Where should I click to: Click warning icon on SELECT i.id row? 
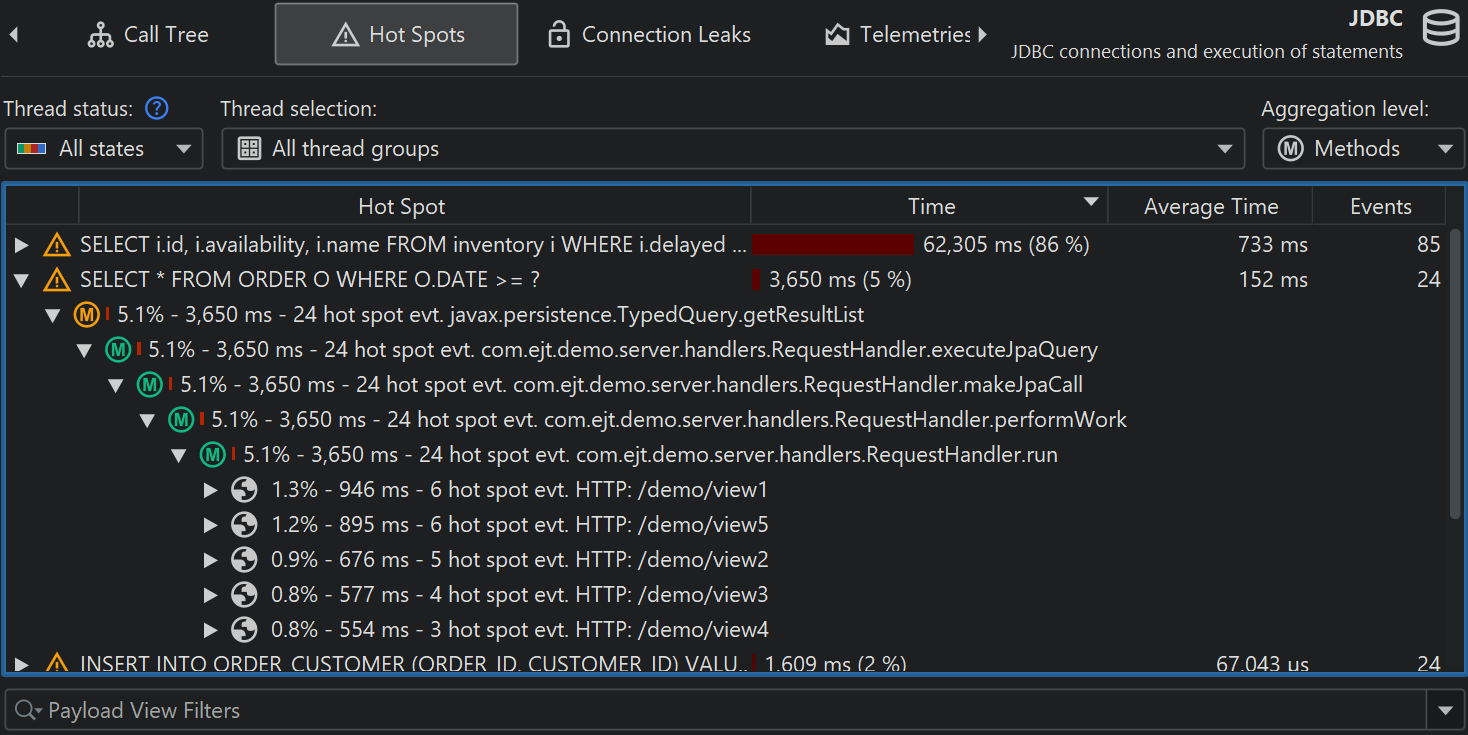57,245
